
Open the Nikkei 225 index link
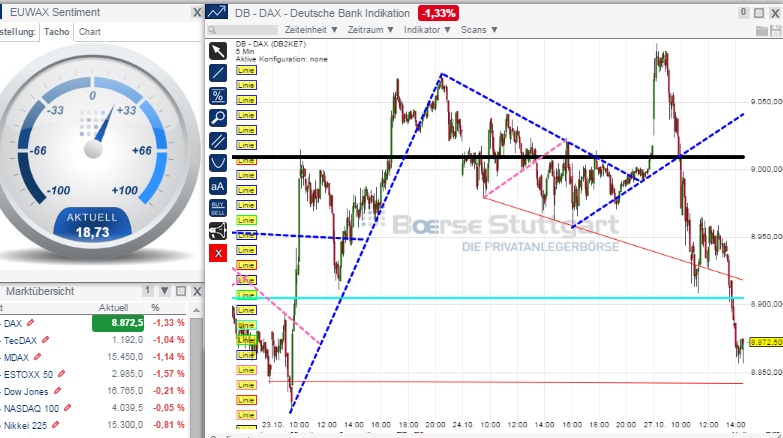[x=25, y=426]
